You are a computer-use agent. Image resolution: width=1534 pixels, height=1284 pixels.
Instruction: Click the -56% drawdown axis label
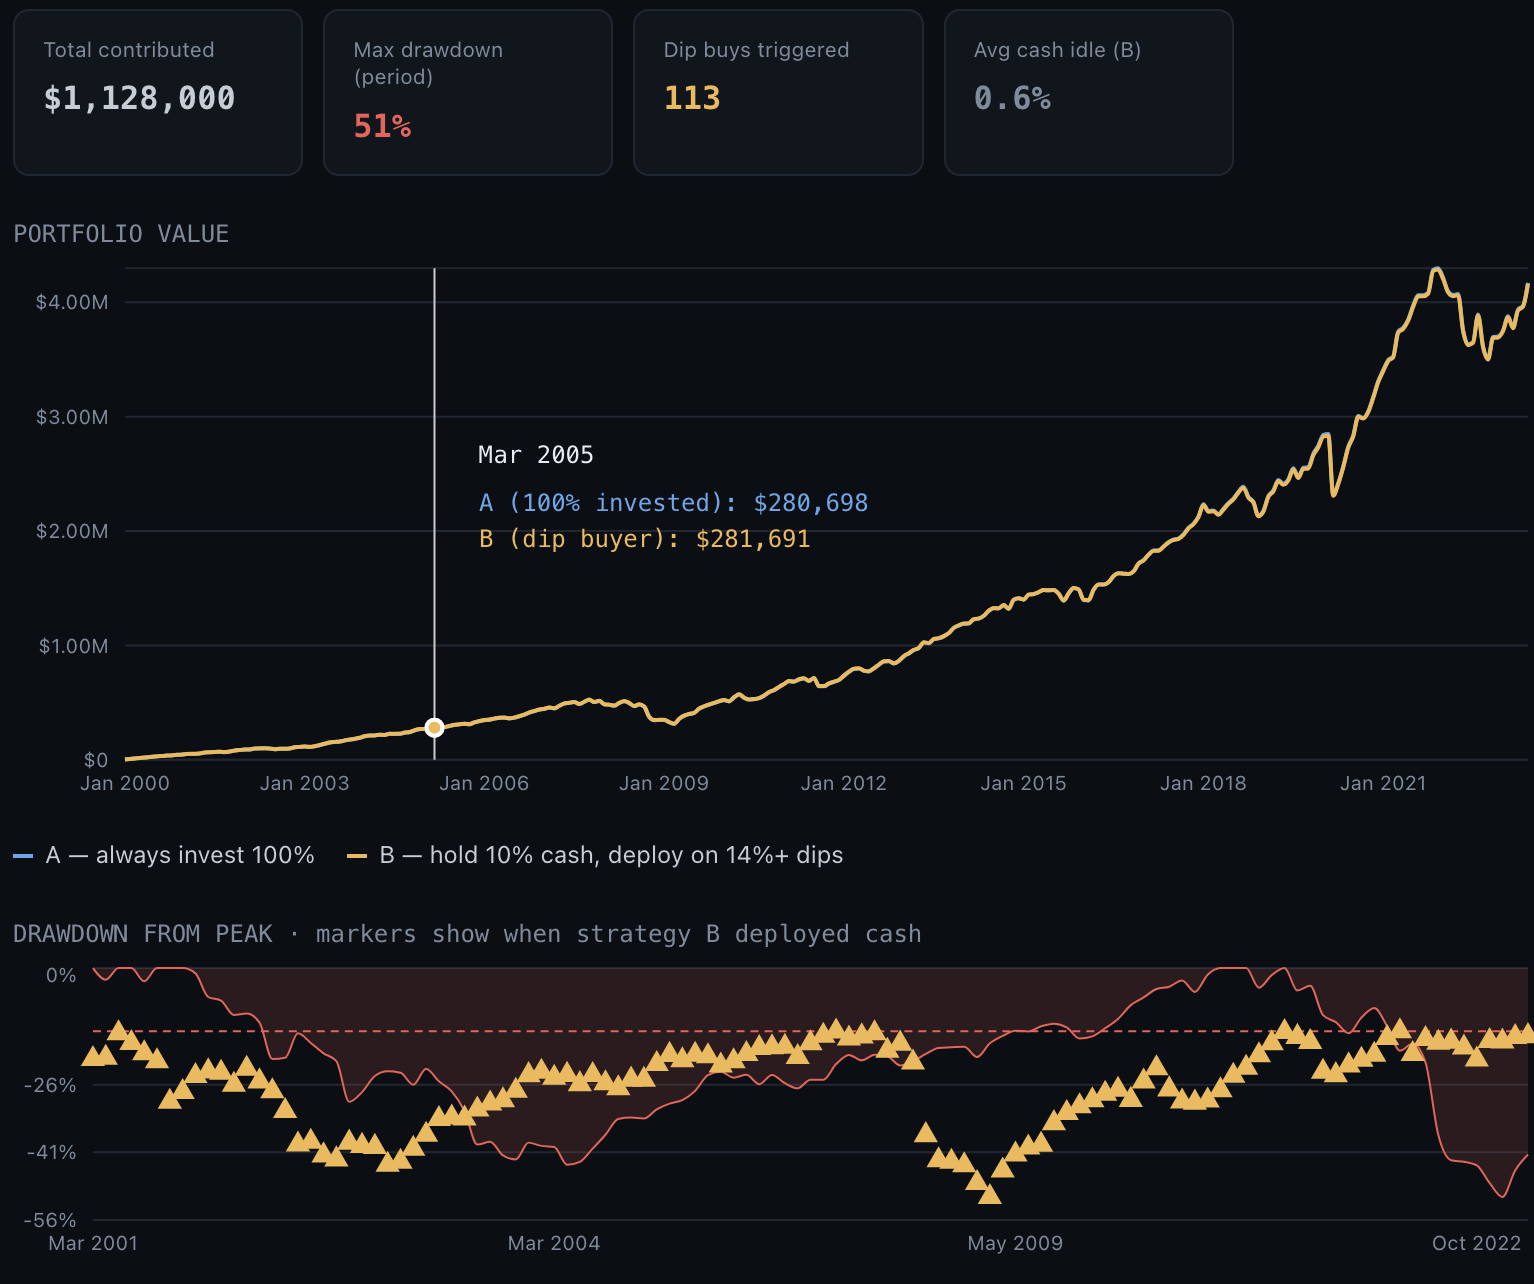coord(50,1220)
